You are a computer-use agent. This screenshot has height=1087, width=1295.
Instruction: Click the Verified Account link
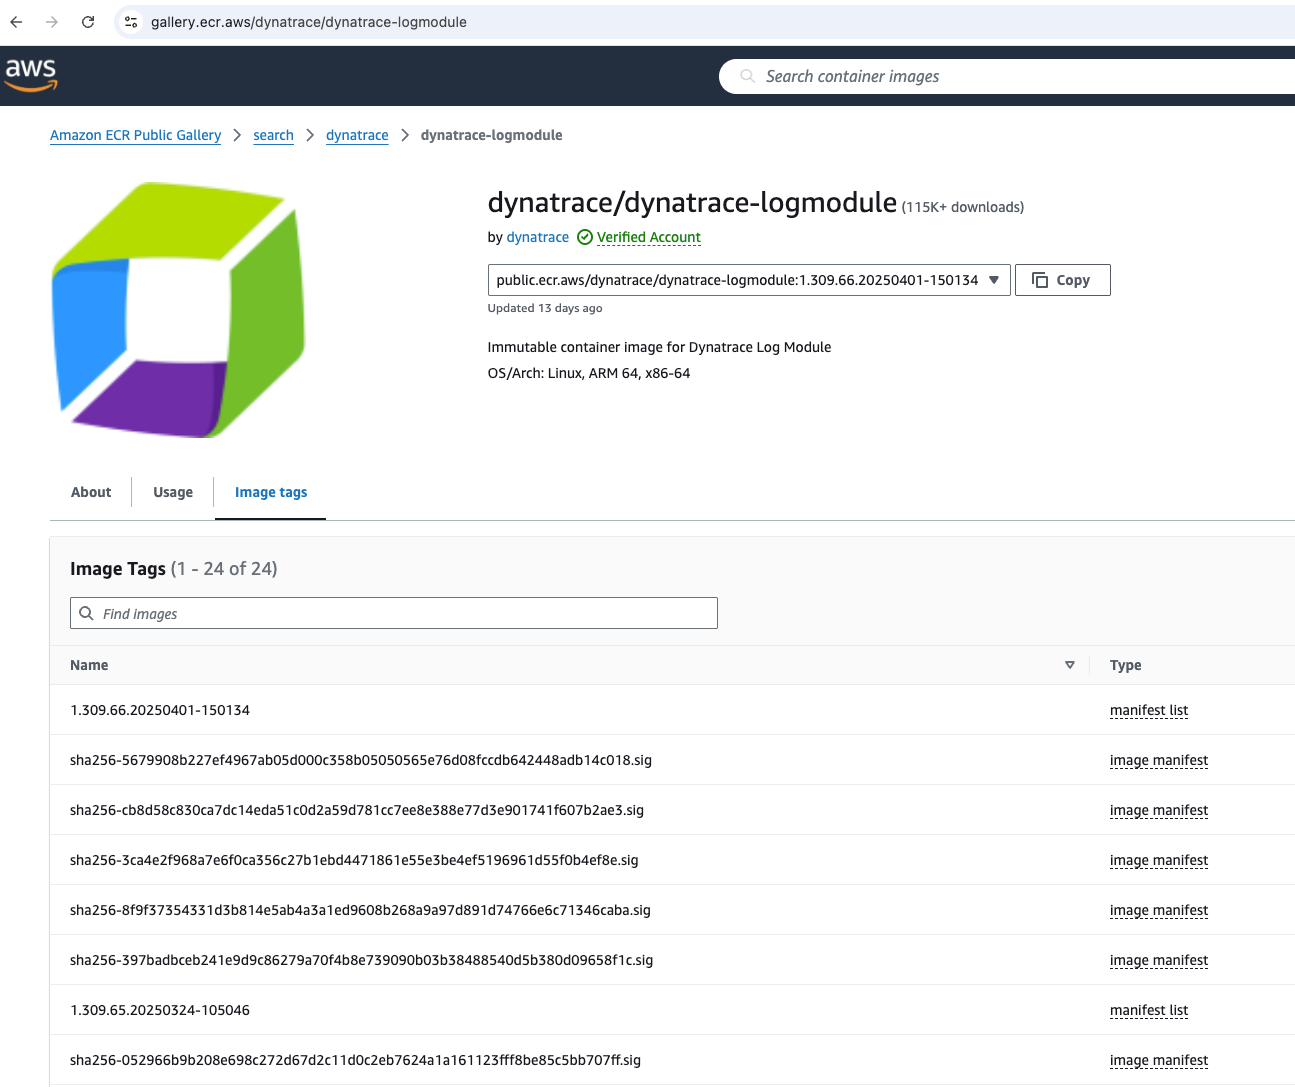click(x=649, y=237)
